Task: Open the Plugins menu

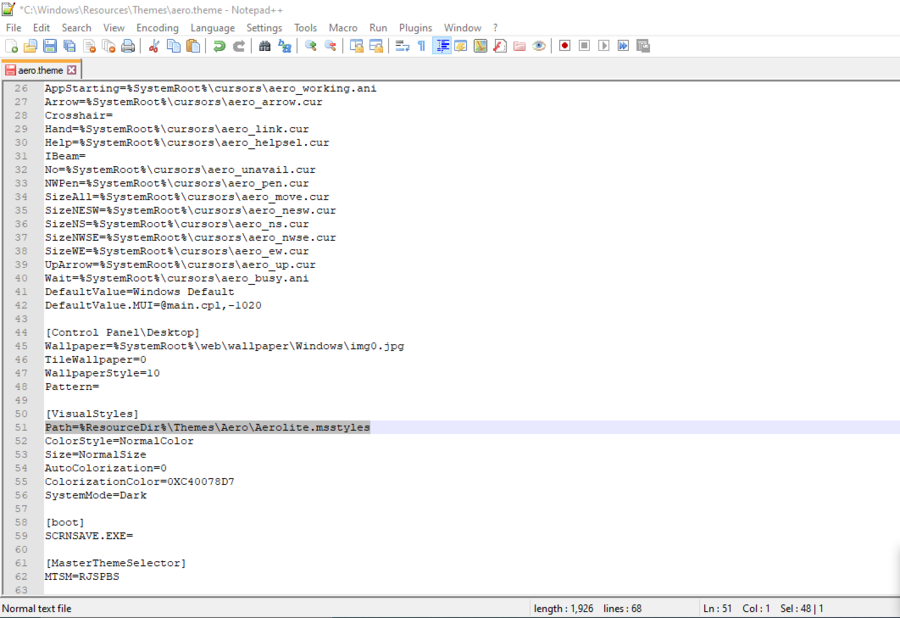Action: pyautogui.click(x=416, y=28)
